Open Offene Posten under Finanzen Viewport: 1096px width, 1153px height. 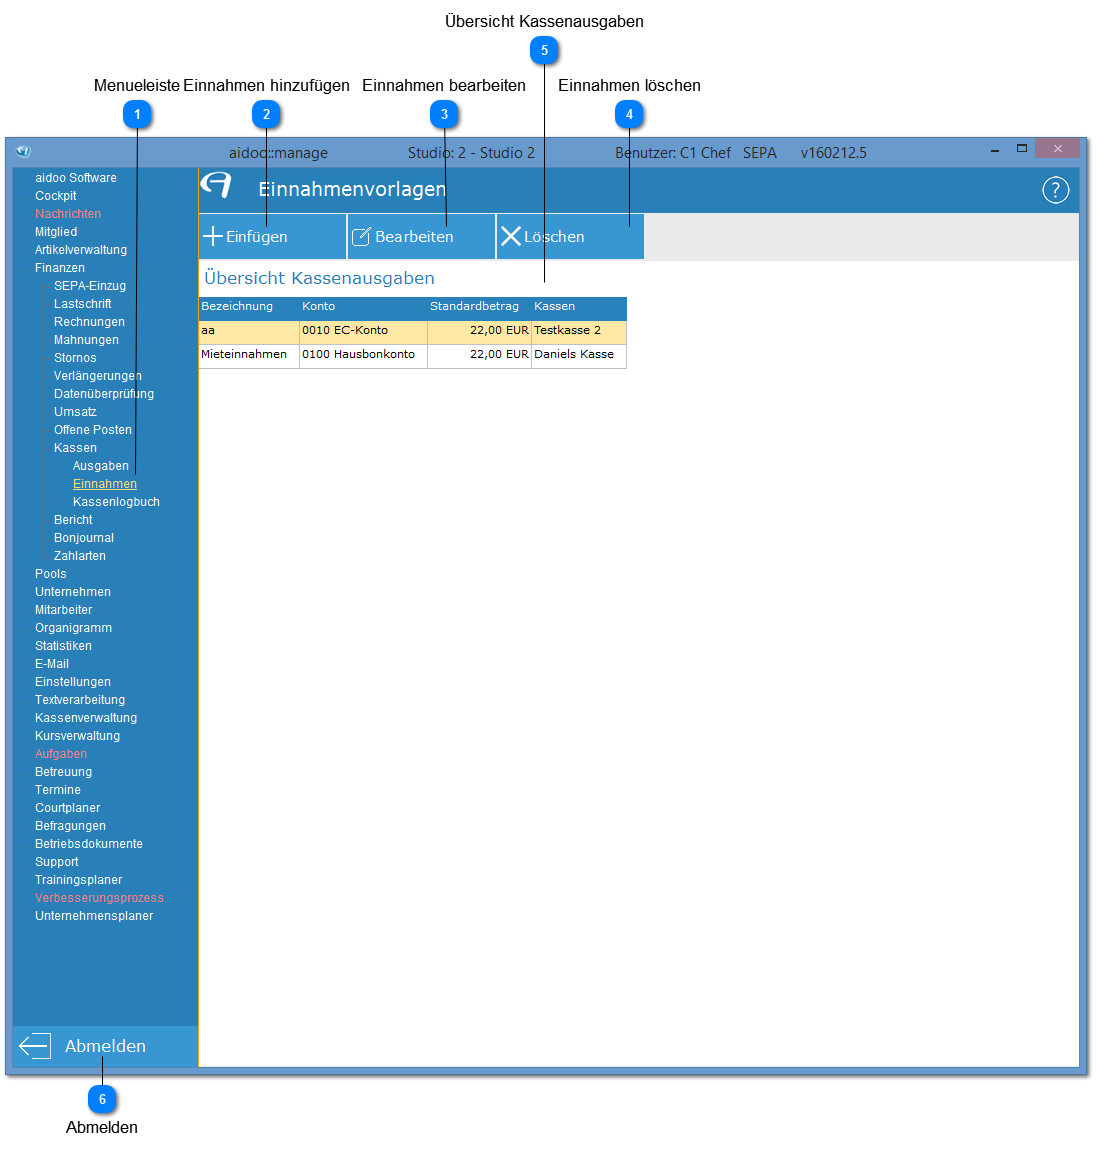click(93, 430)
